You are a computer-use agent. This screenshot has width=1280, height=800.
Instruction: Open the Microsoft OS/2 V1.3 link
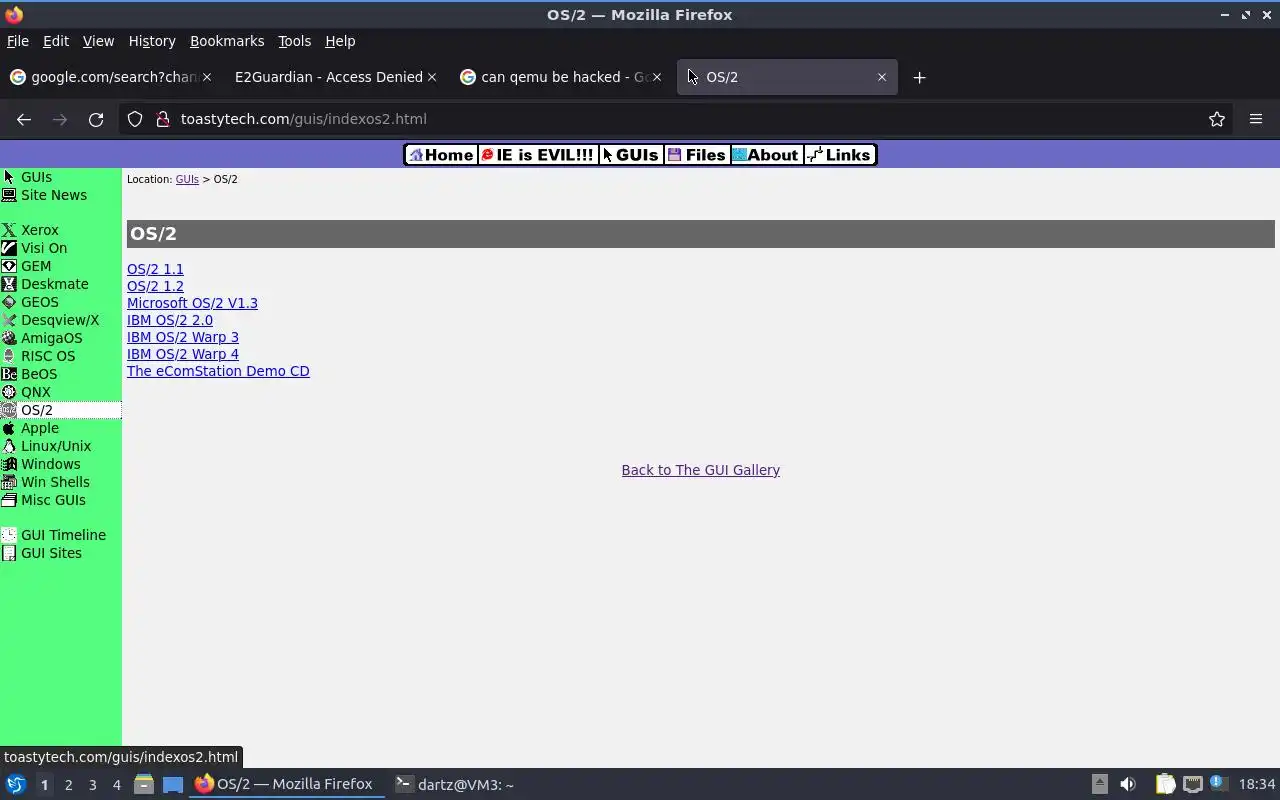[192, 303]
